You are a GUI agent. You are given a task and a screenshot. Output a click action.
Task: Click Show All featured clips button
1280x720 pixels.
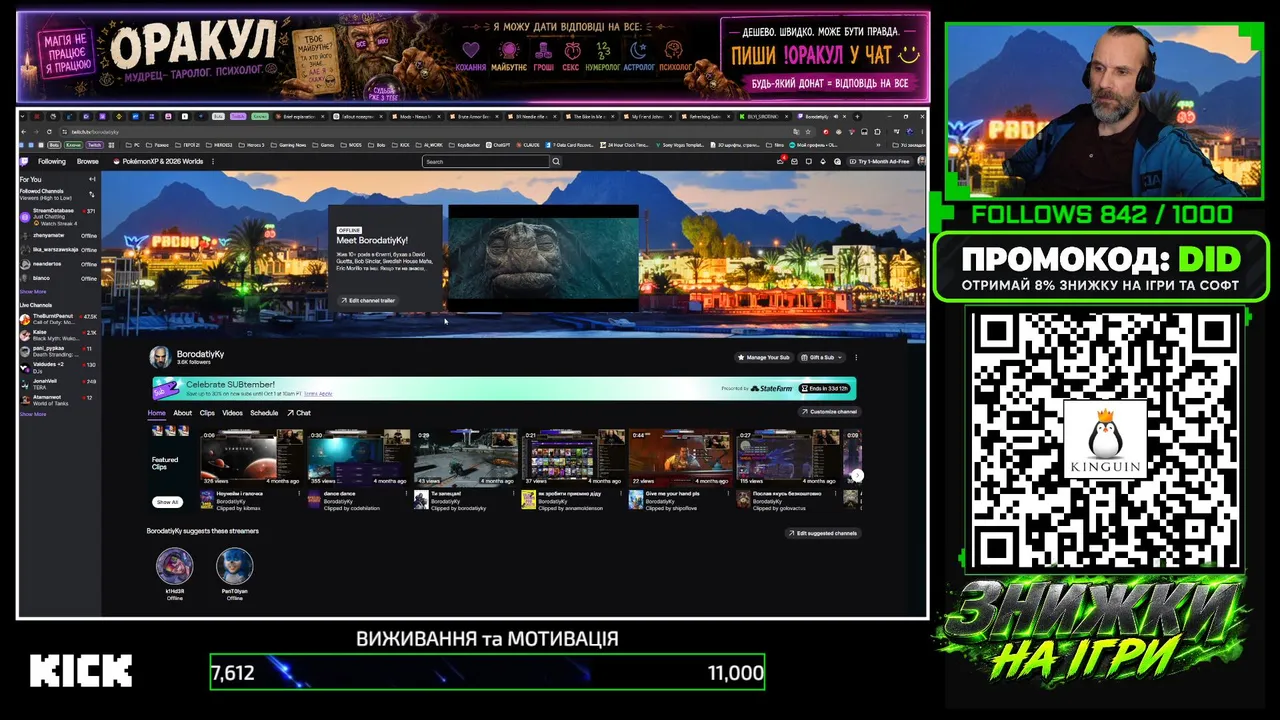click(x=167, y=502)
